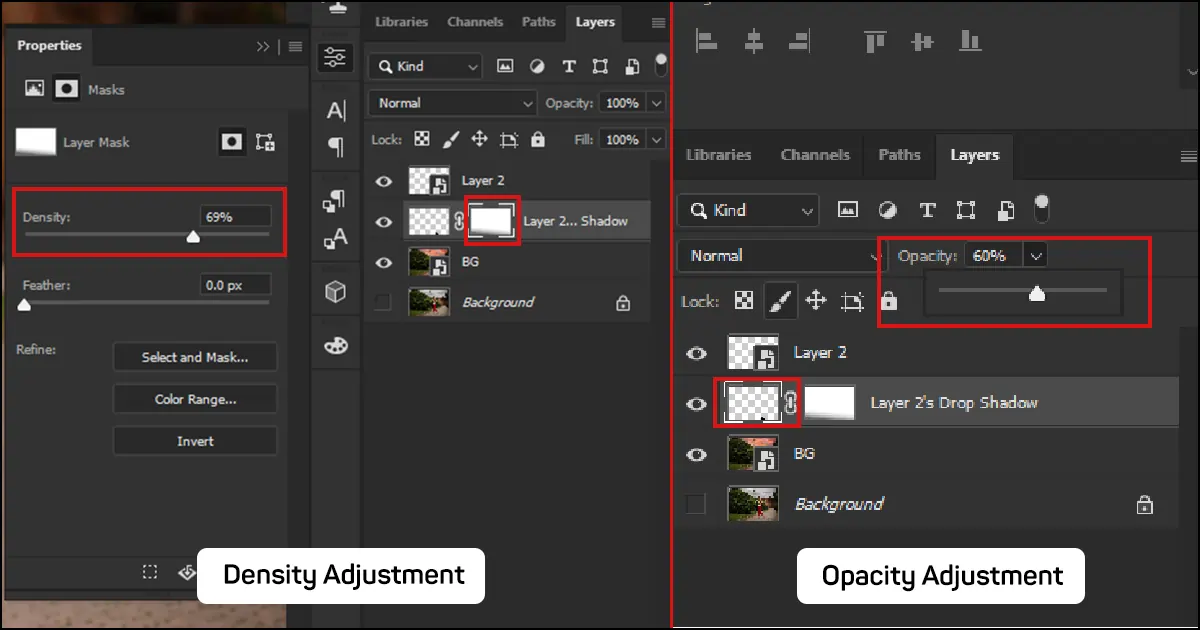
Task: Open the Select and Mask dialog
Action: 195,357
